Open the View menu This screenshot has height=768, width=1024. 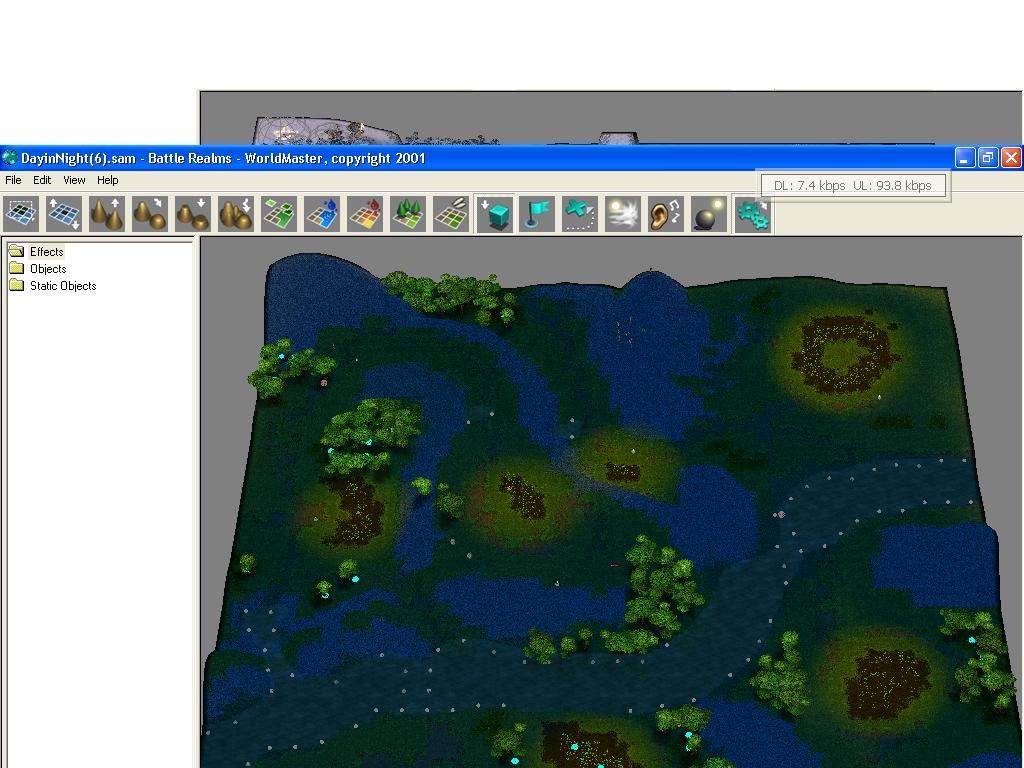coord(74,180)
